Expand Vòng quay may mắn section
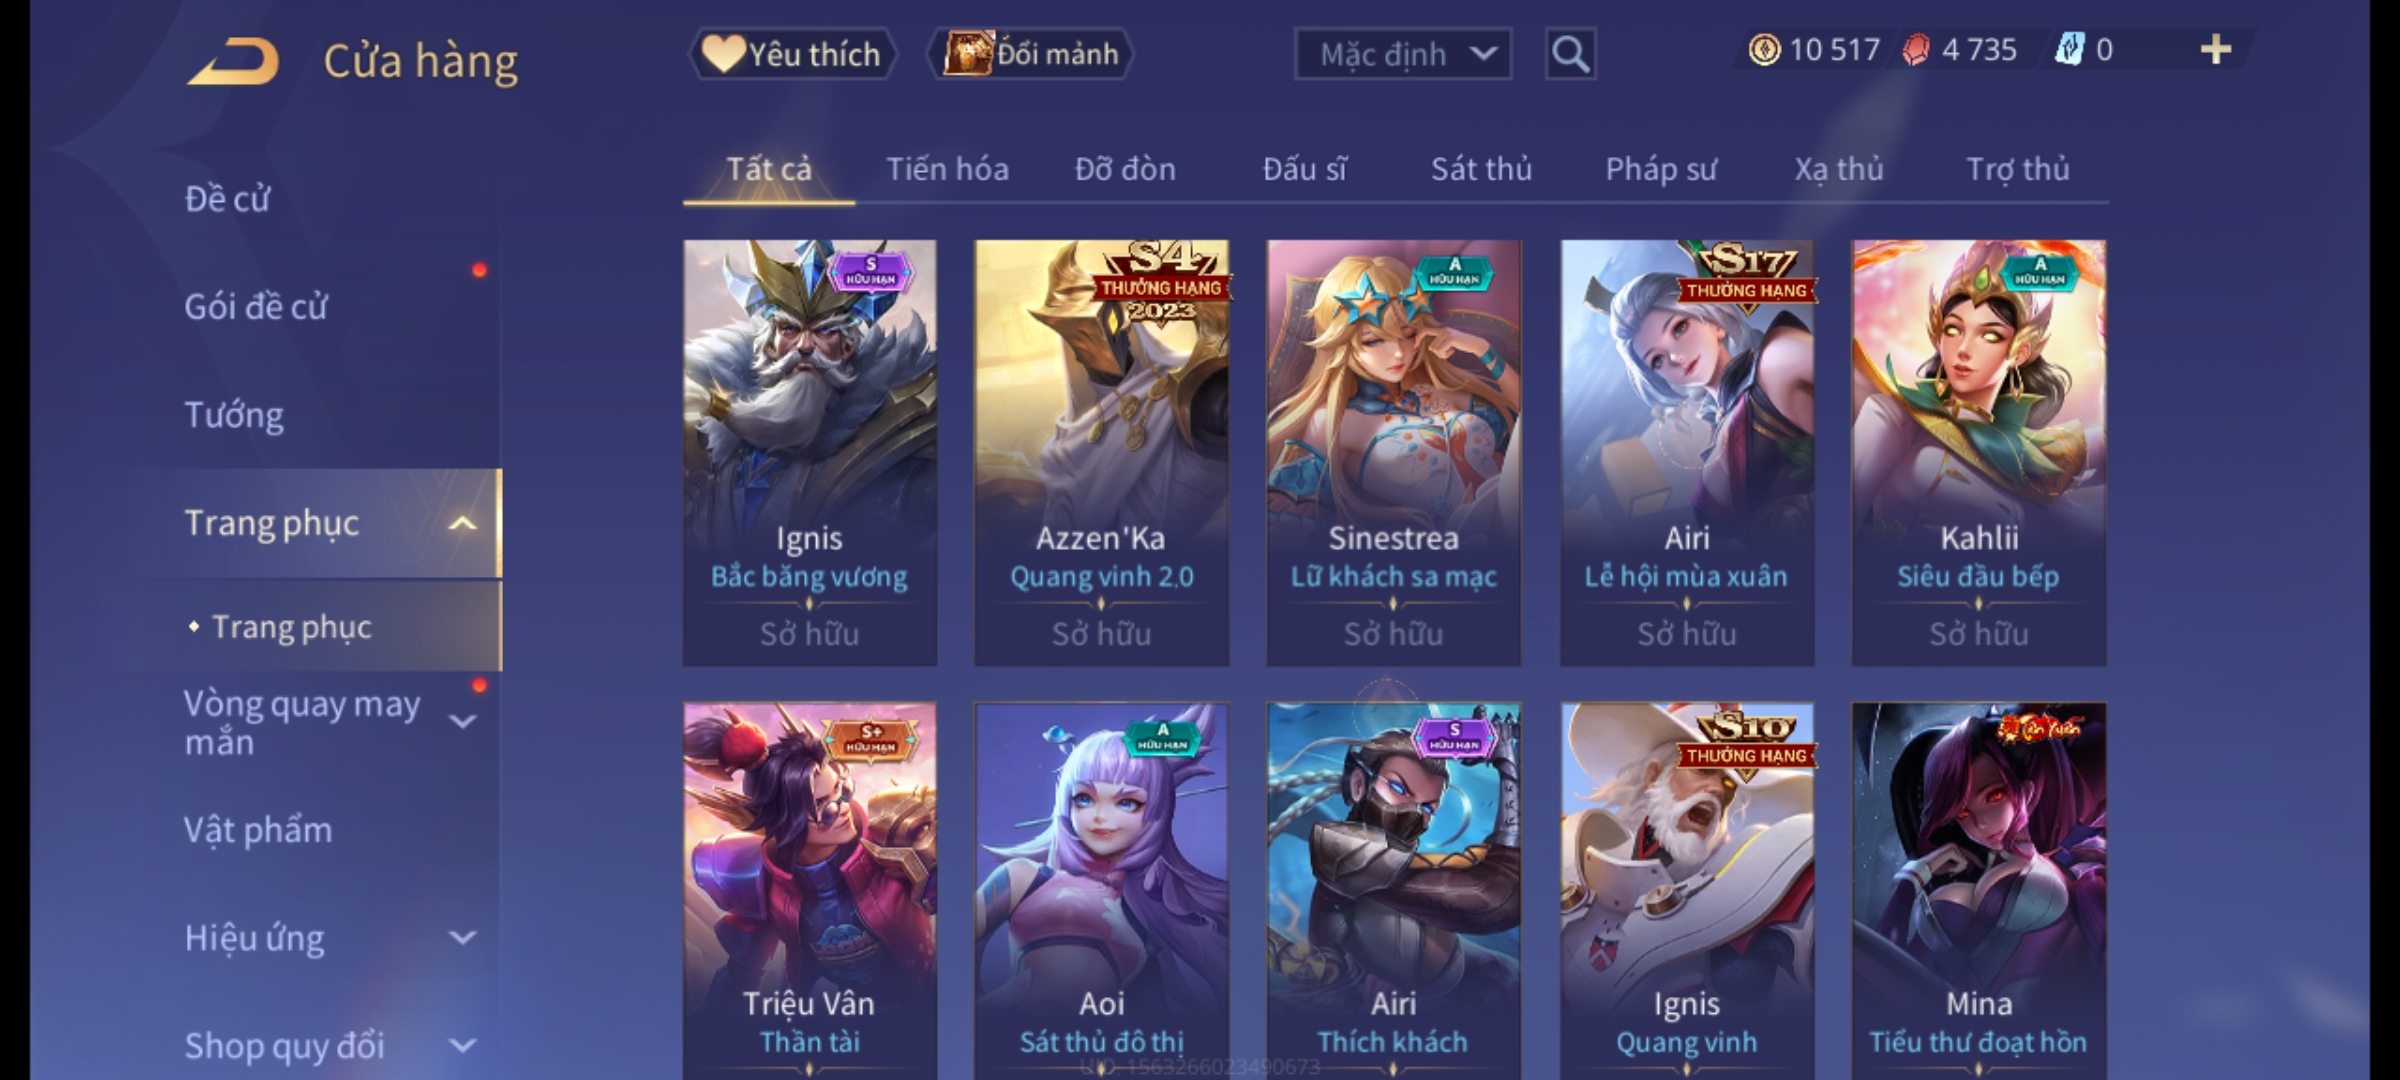This screenshot has width=2400, height=1080. click(x=462, y=721)
